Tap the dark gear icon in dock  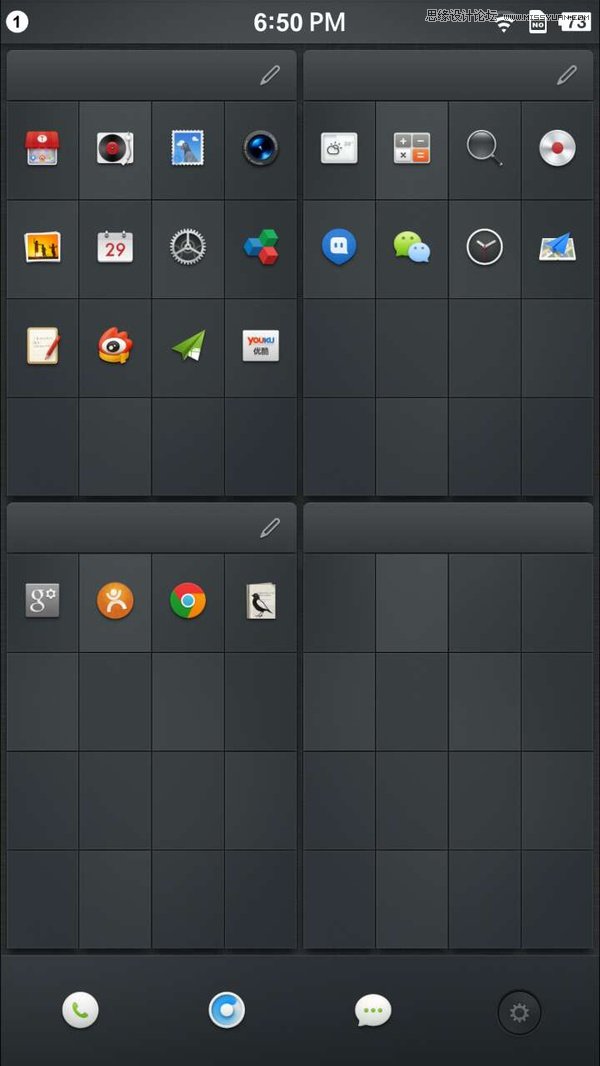(x=519, y=1012)
